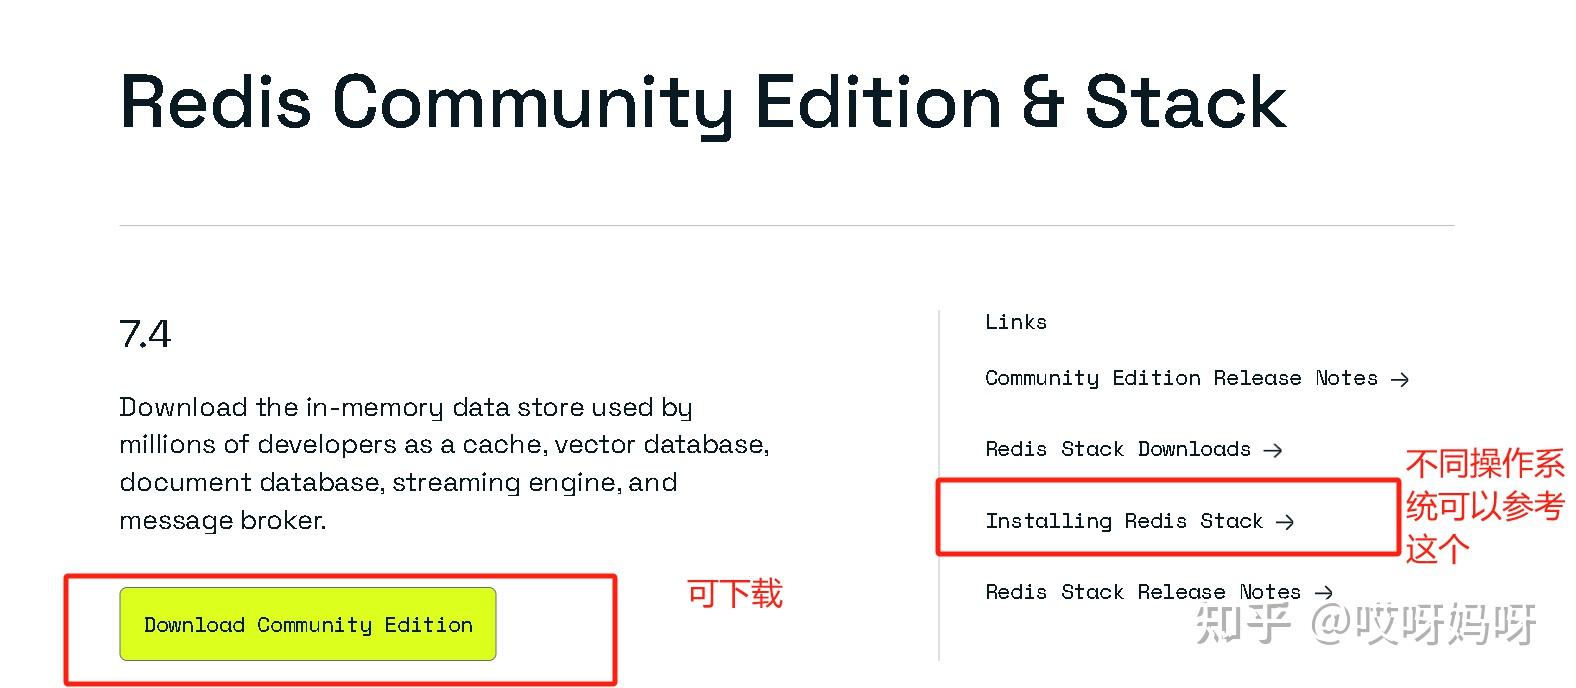The height and width of the screenshot is (688, 1576).
Task: Click the red box around Installing Redis Stack
Action: [x=1167, y=480]
